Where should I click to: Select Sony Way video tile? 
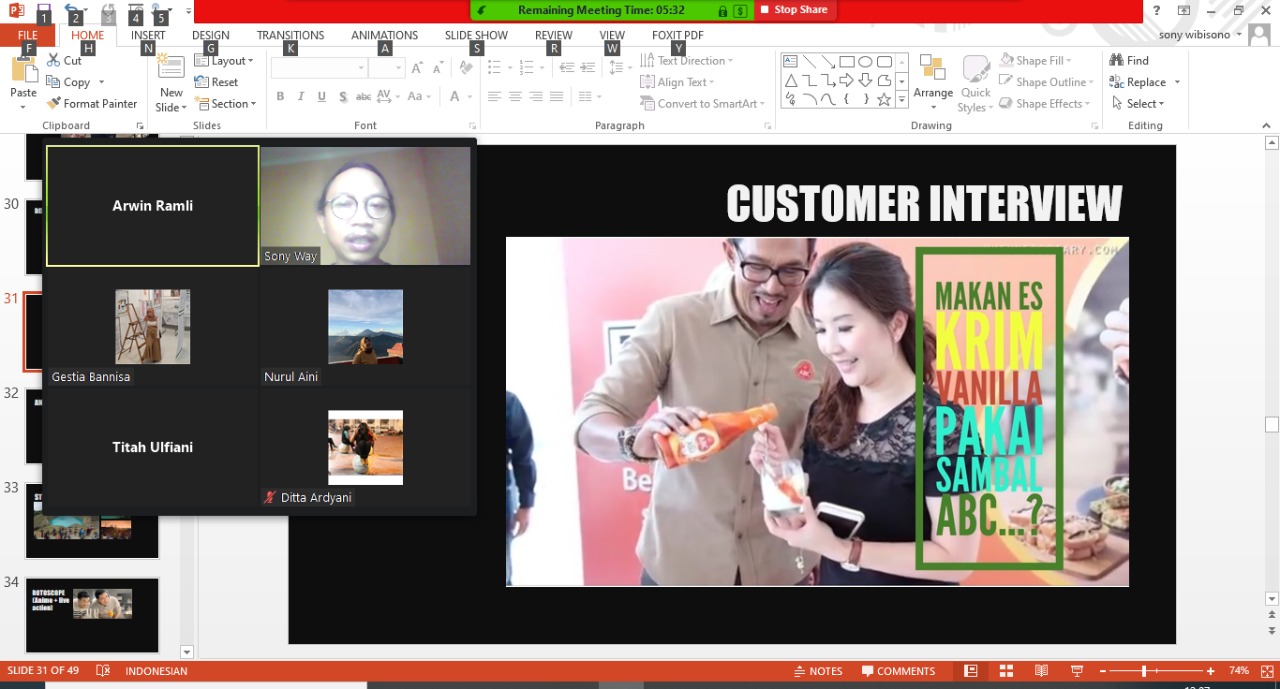[365, 206]
